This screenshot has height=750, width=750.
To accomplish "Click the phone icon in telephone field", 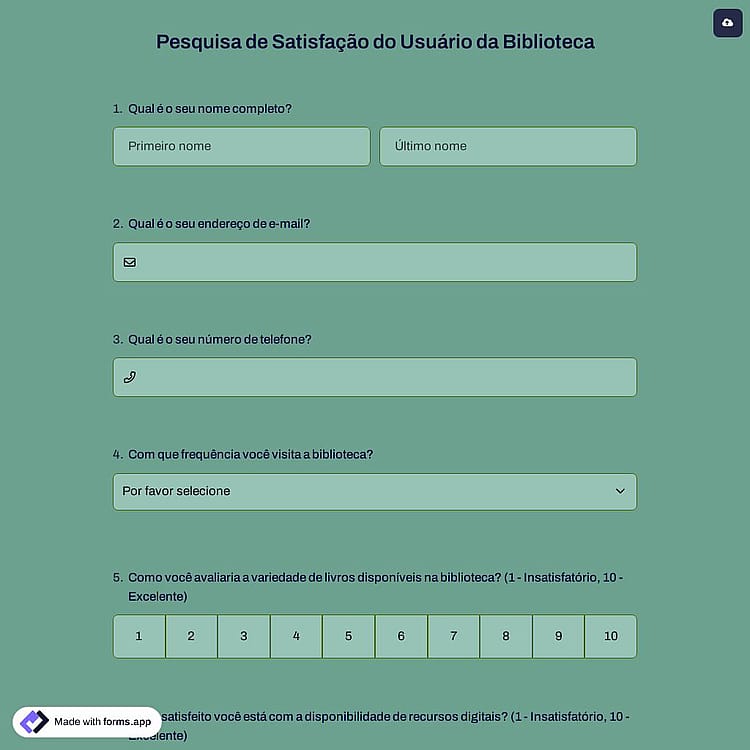I will [x=130, y=377].
